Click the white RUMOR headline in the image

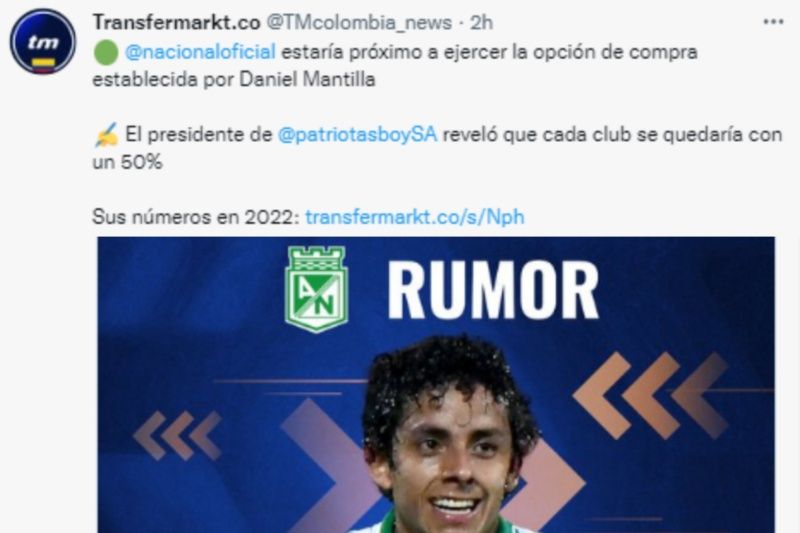493,290
